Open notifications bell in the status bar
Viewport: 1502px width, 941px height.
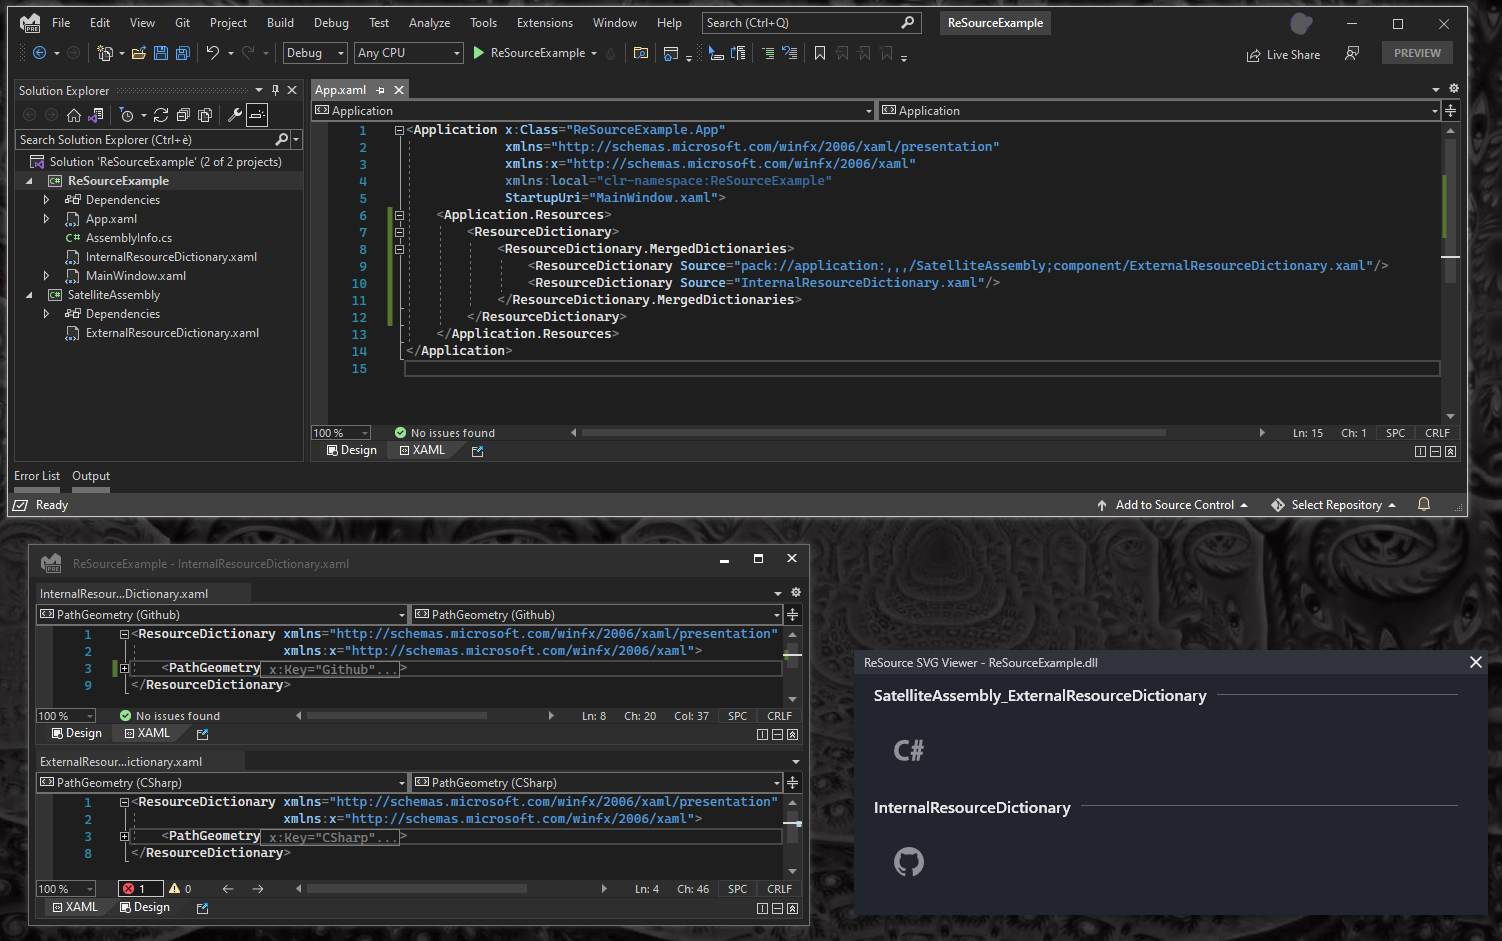(1424, 505)
